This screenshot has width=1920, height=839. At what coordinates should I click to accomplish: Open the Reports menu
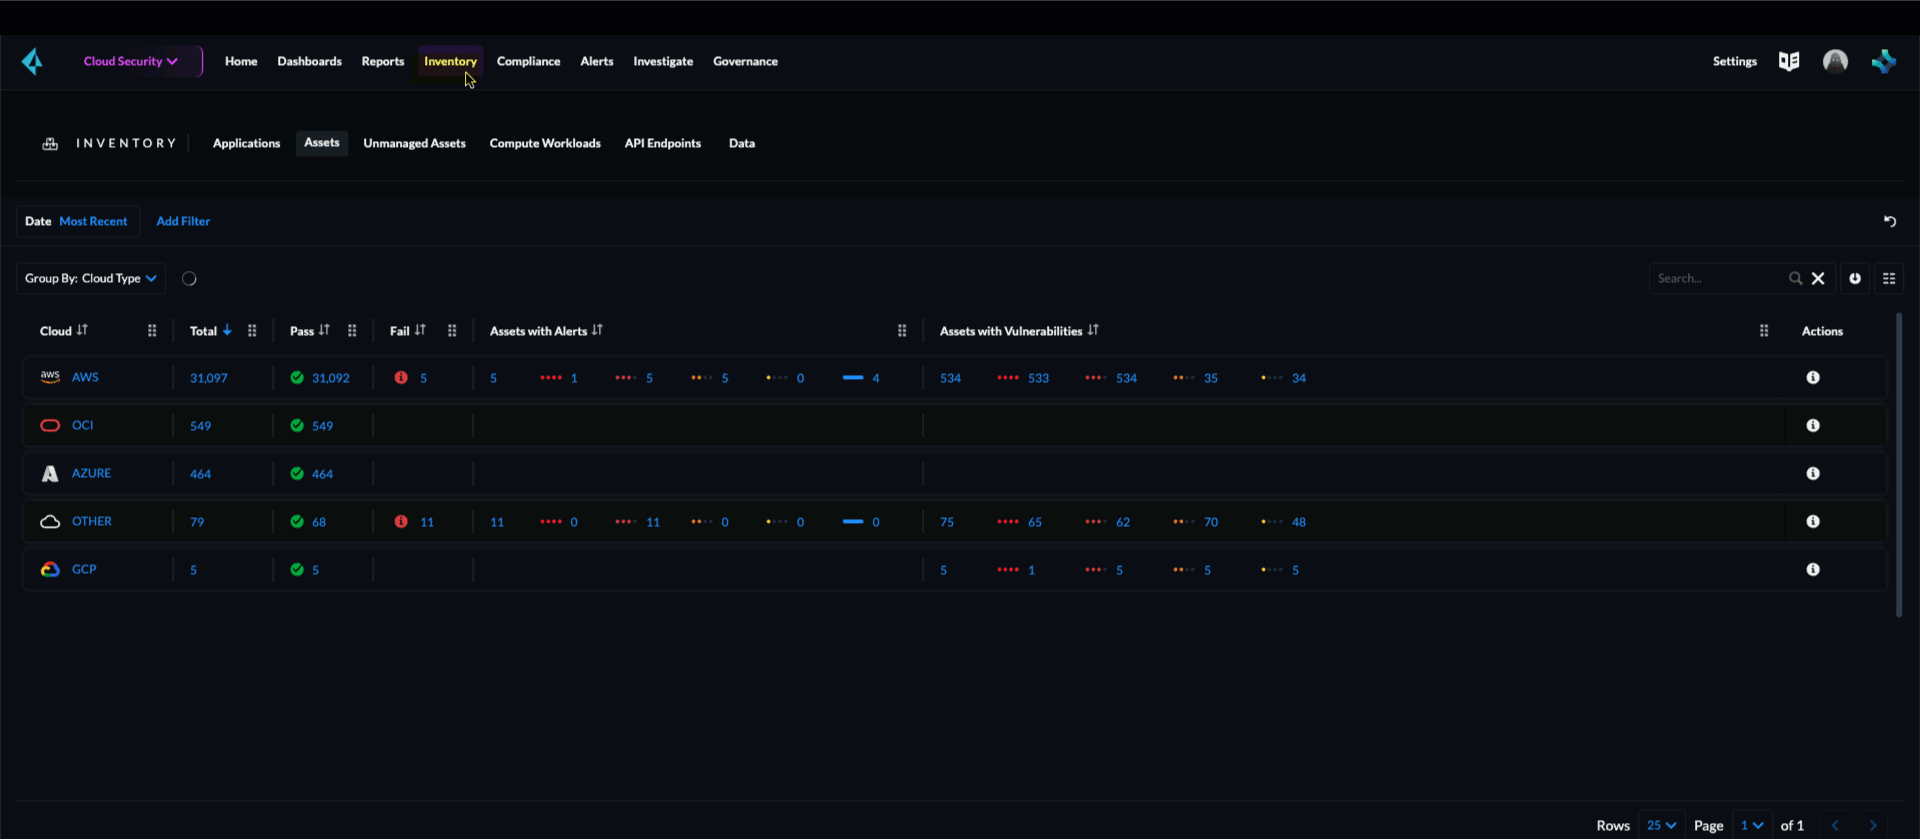pyautogui.click(x=383, y=61)
